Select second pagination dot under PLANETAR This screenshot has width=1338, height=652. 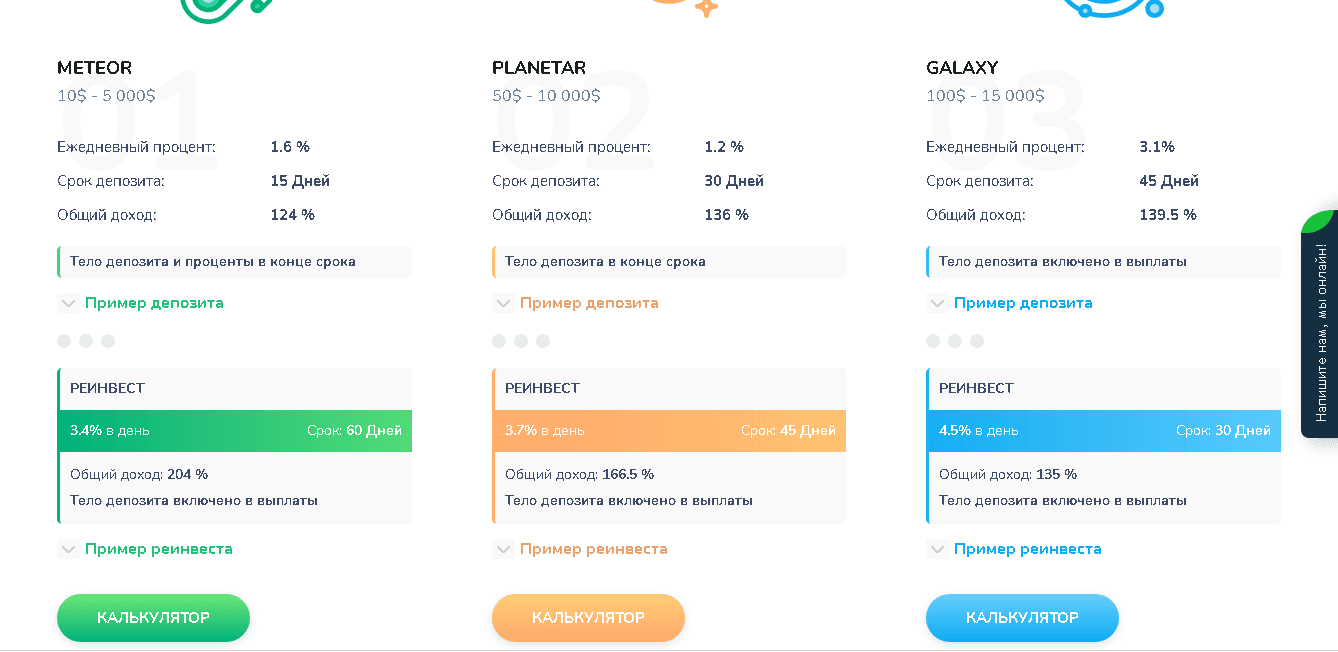pyautogui.click(x=521, y=341)
